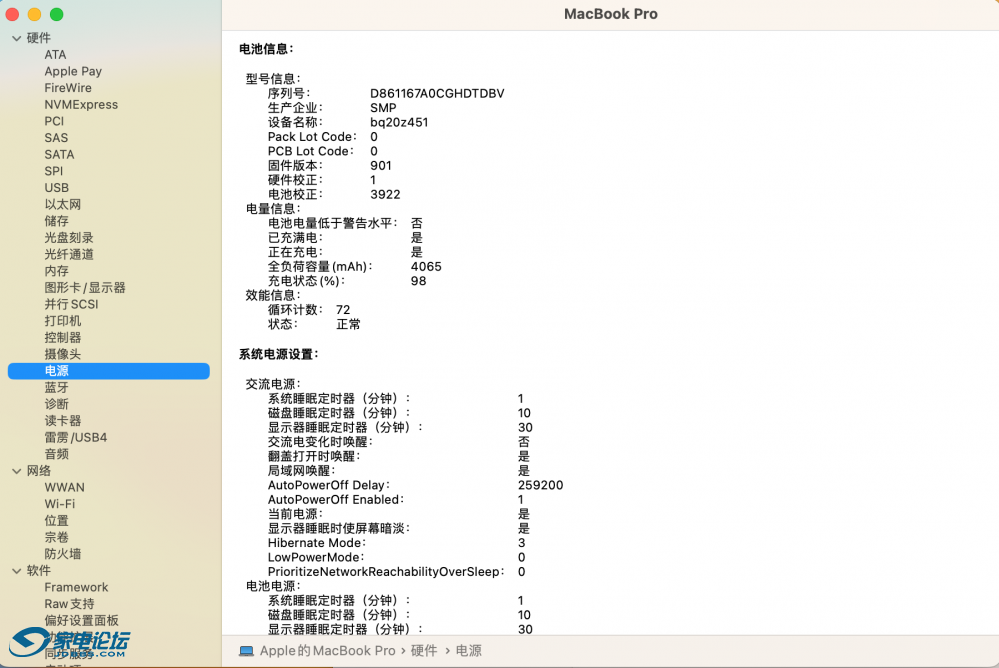The width and height of the screenshot is (999, 668).
Task: Click the AutoPowerOff Delay value 259200
Action: click(x=540, y=485)
